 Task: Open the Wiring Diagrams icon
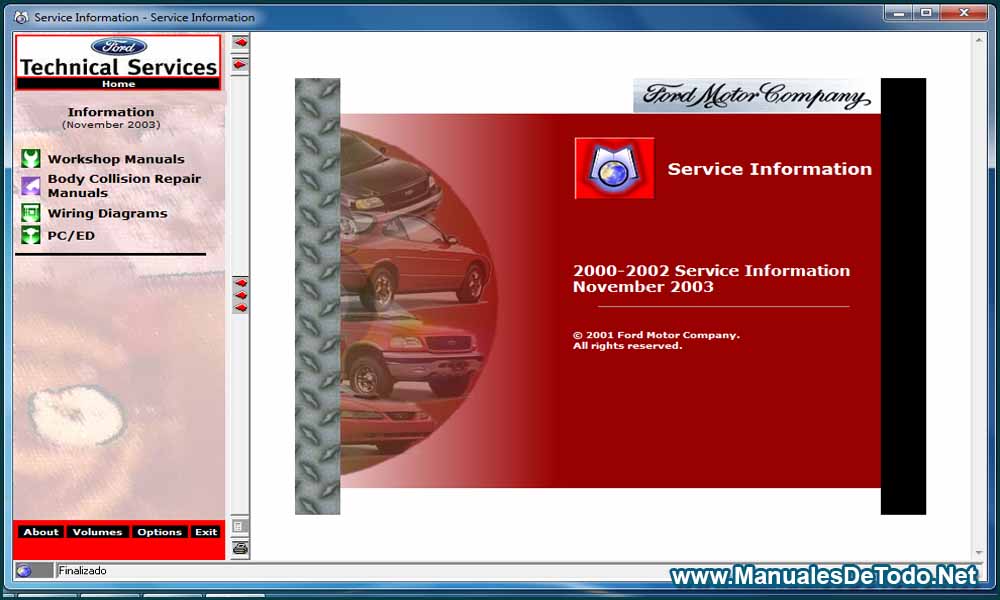(31, 212)
